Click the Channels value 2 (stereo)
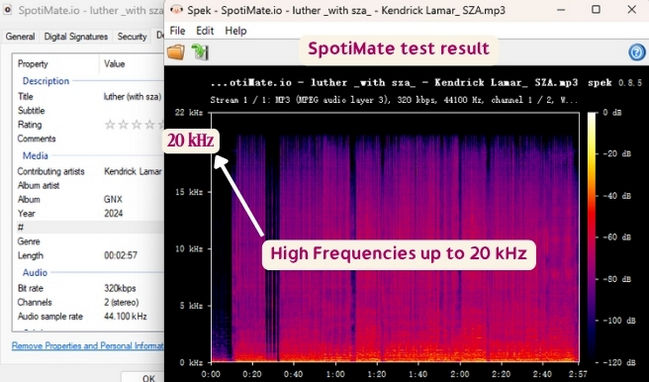Screen dimensions: 649x382 (x=121, y=302)
